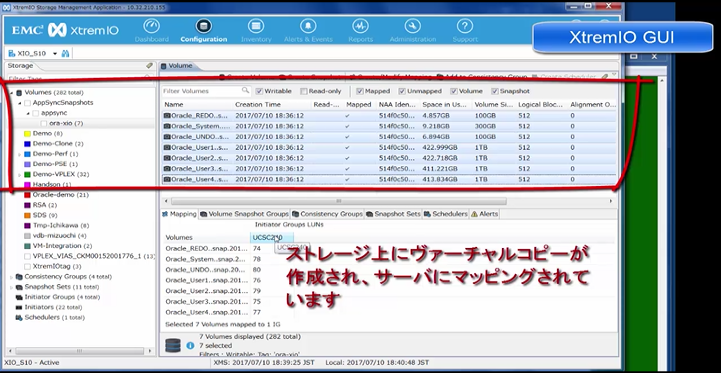Open the Reports section icon
The image size is (721, 373).
(360, 26)
